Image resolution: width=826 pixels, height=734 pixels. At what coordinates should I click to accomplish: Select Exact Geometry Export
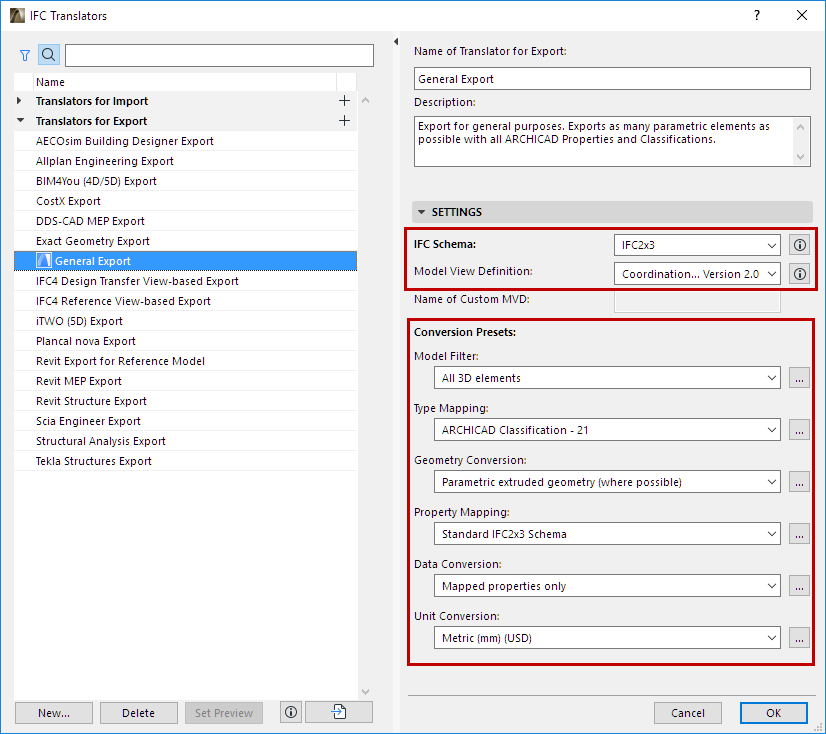pyautogui.click(x=185, y=241)
